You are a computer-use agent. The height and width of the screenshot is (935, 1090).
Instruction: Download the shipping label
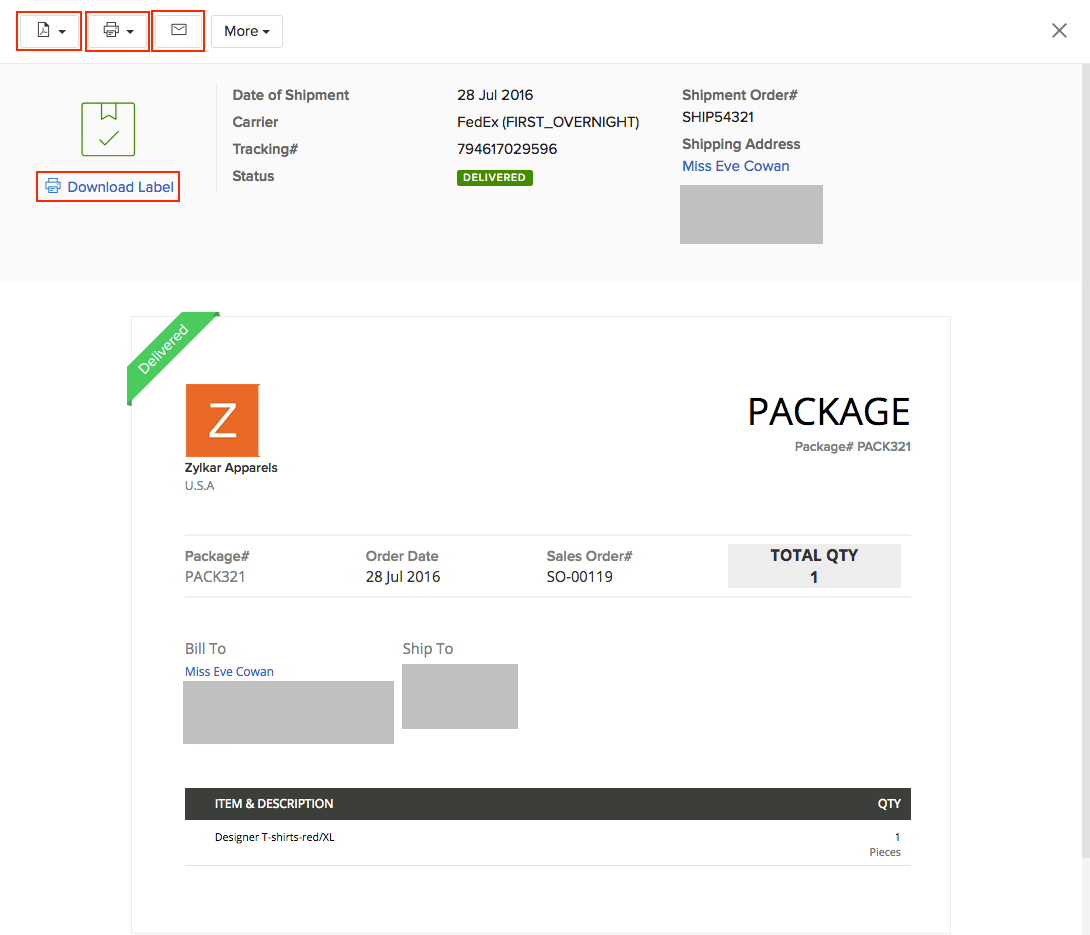118,186
